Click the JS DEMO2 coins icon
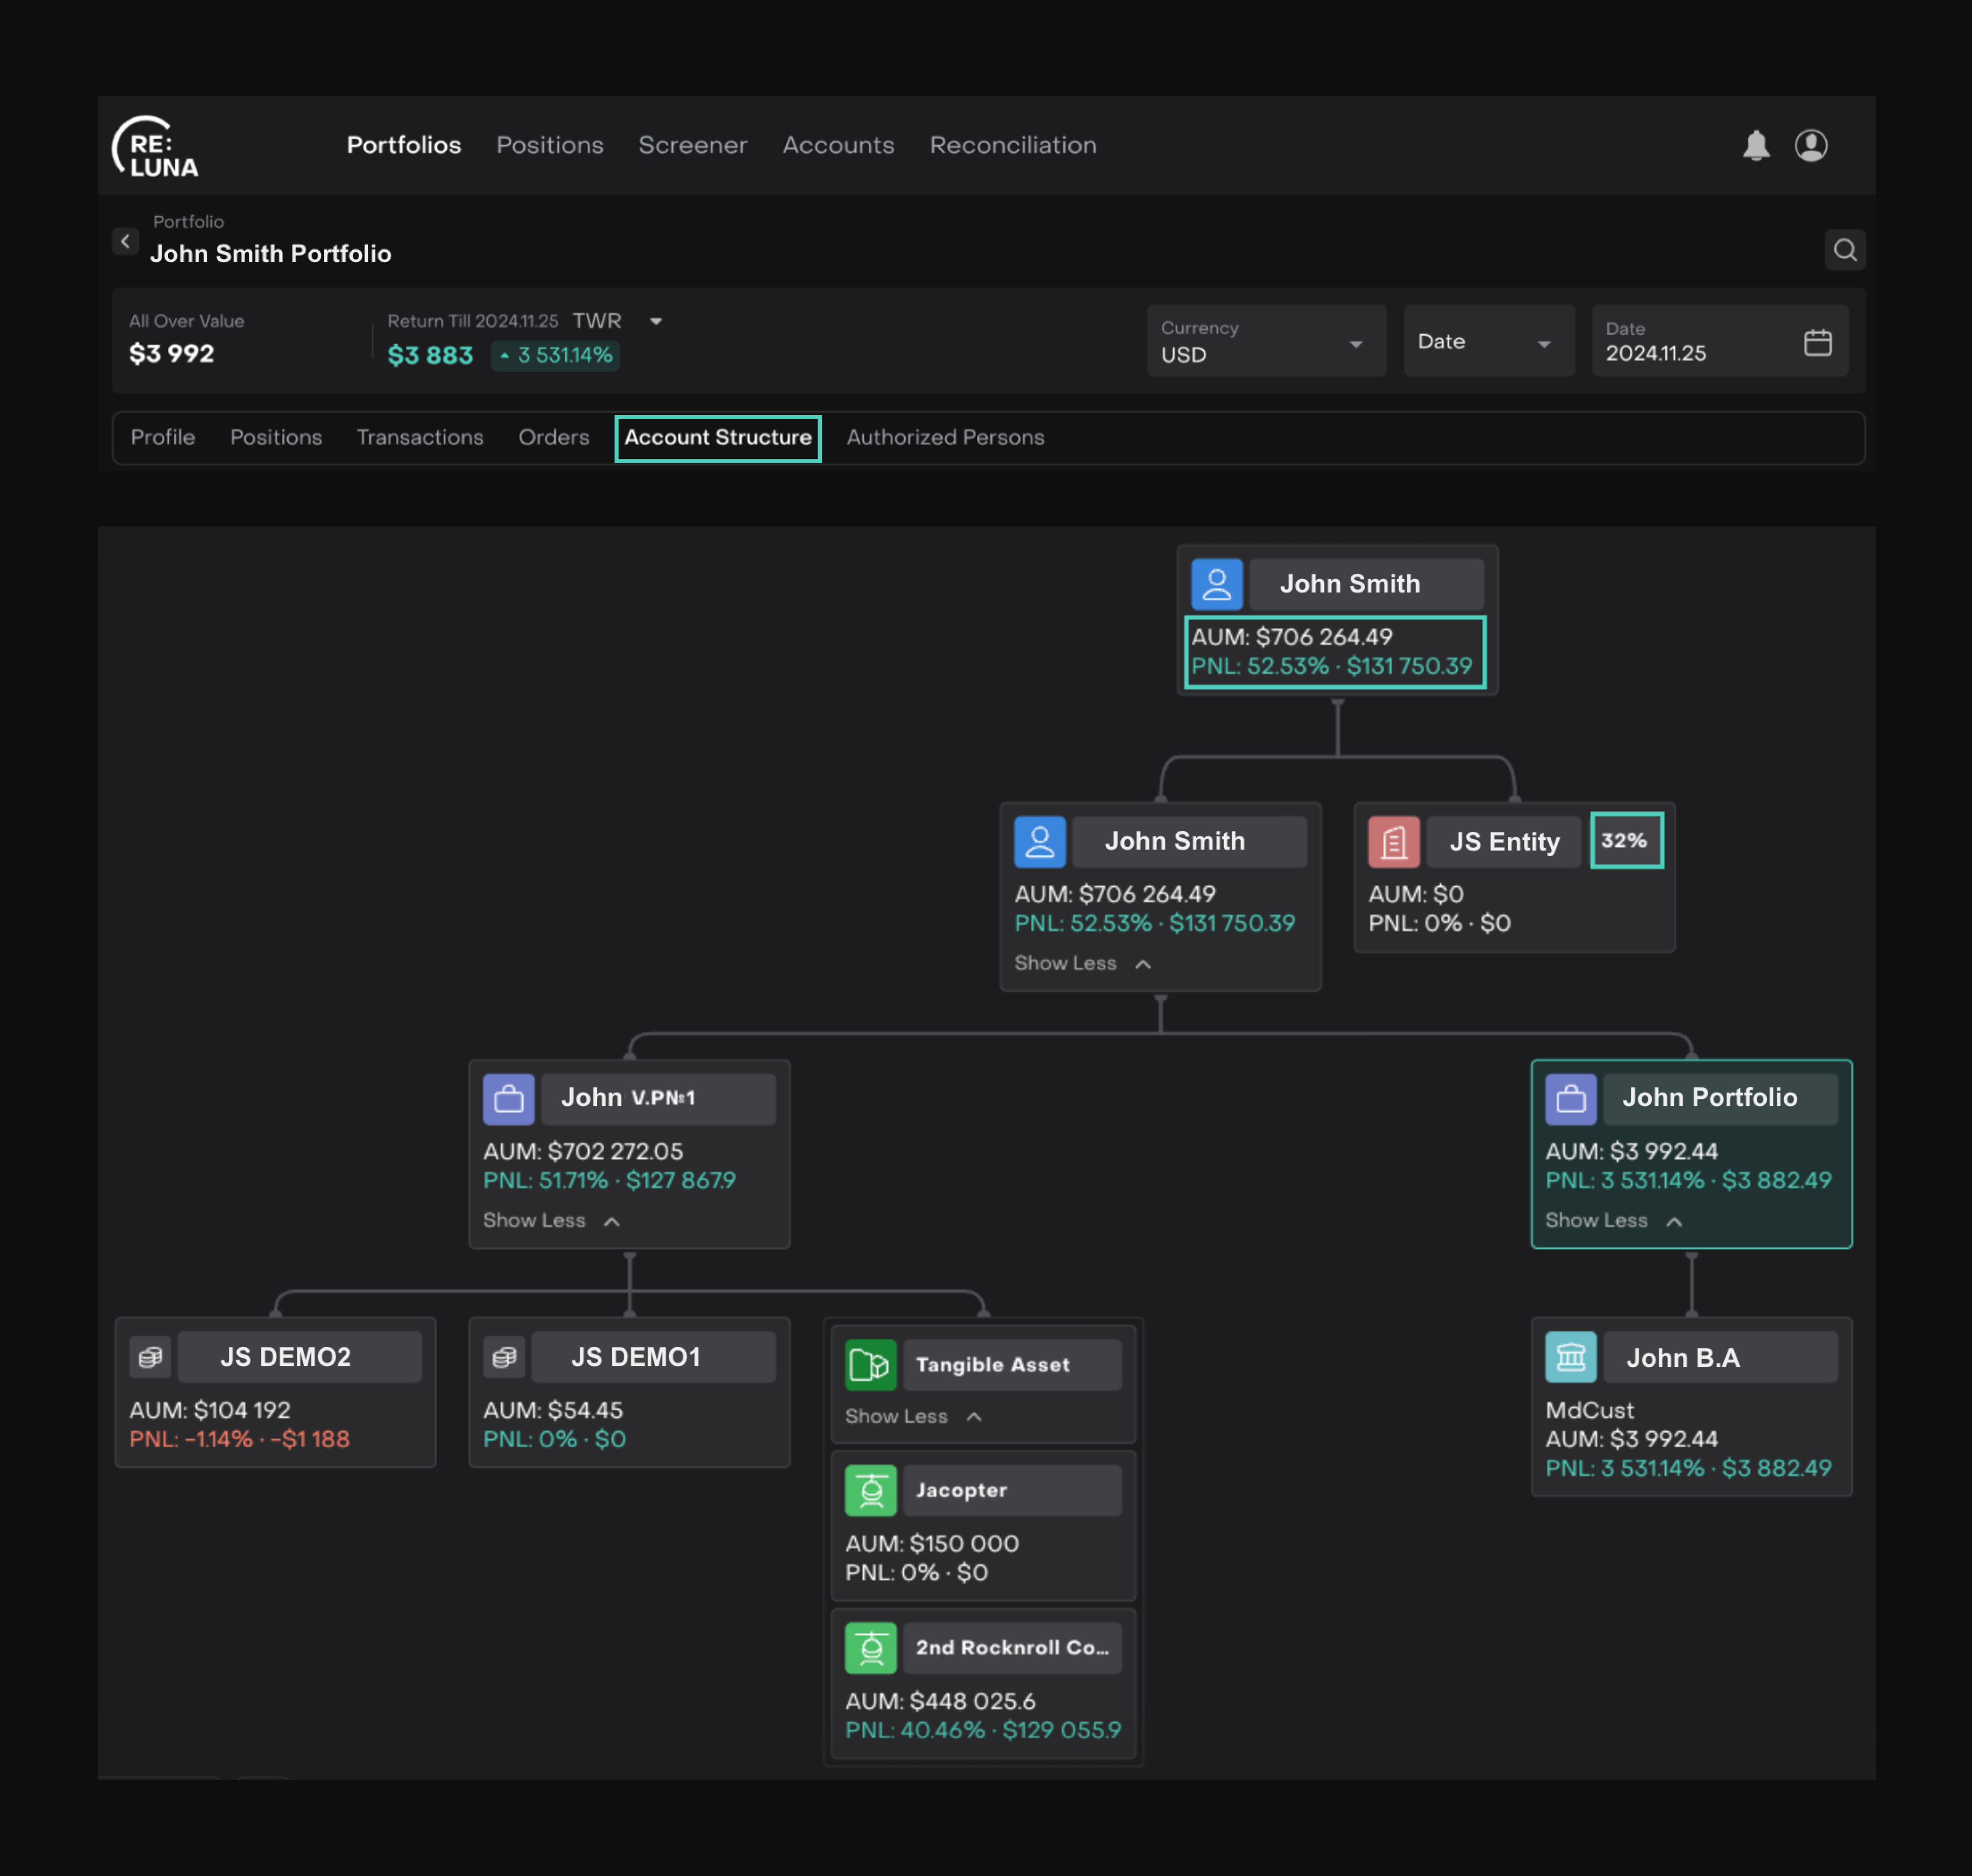1972x1876 pixels. [x=150, y=1357]
